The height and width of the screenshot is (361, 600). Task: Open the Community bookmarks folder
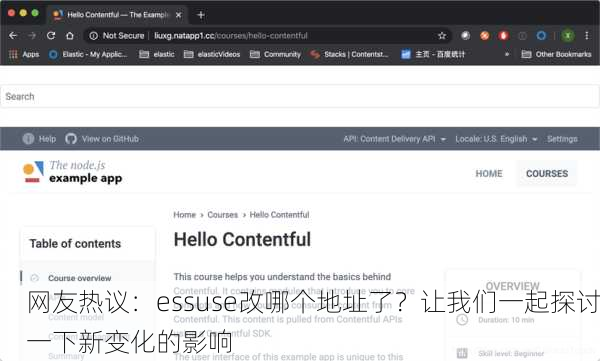276,54
